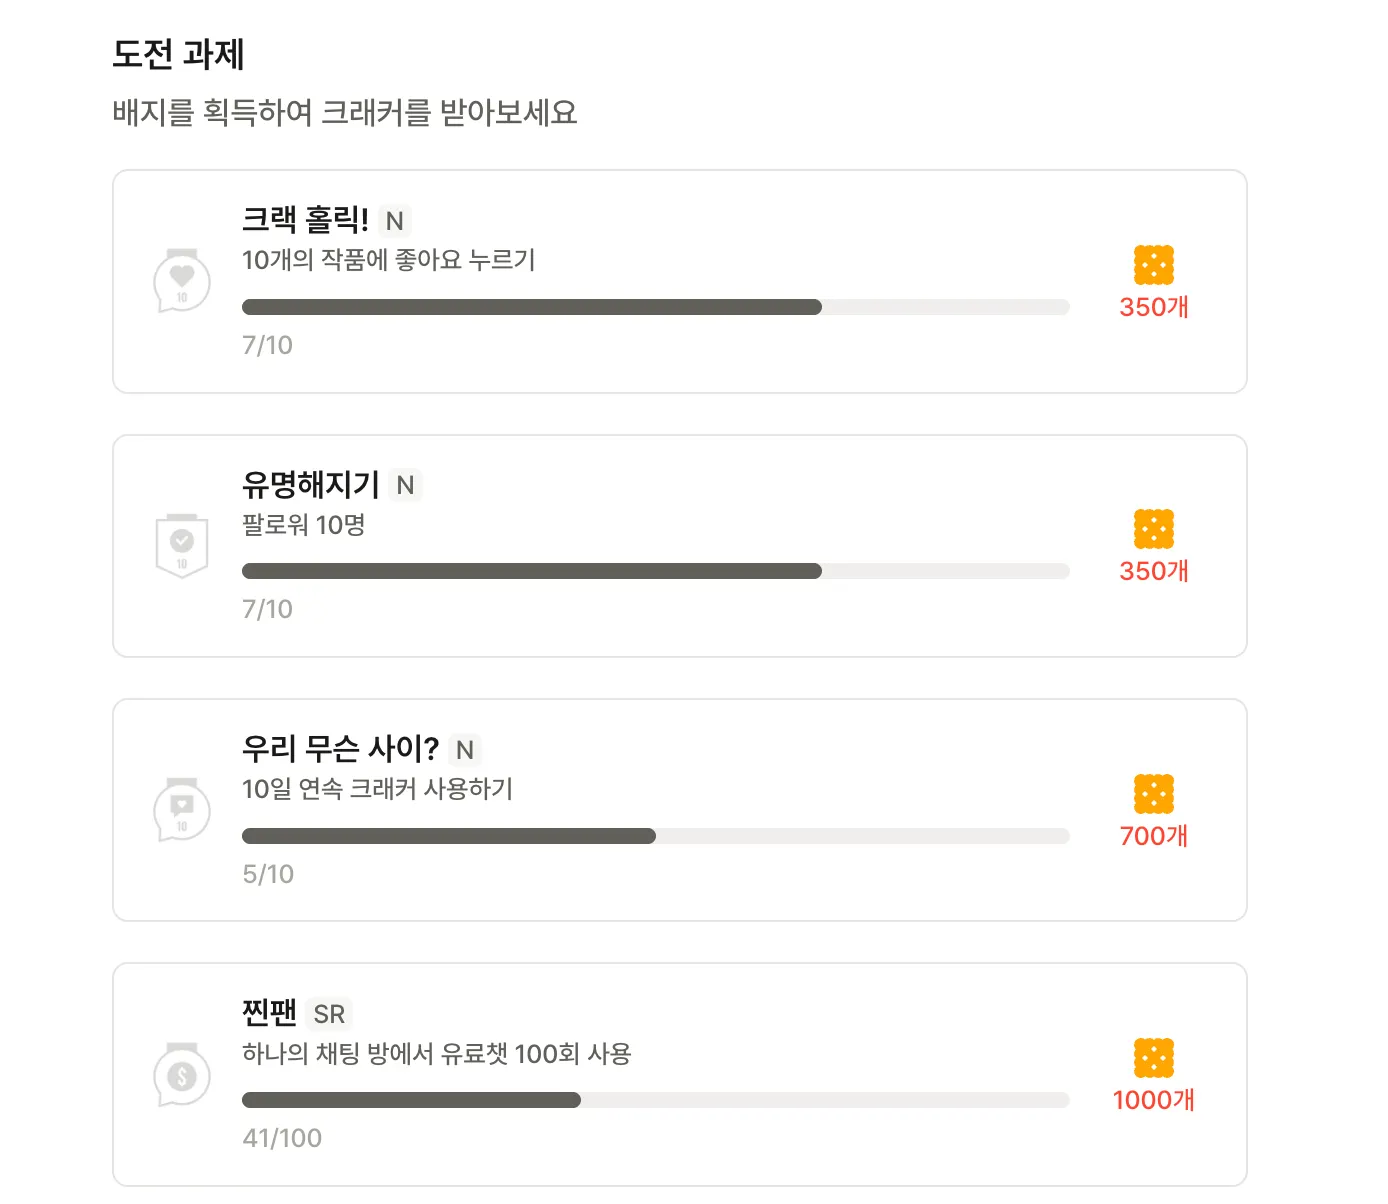The width and height of the screenshot is (1388, 1204).
Task: Open the 크랙 홀릭! challenge title
Action: [x=305, y=219]
